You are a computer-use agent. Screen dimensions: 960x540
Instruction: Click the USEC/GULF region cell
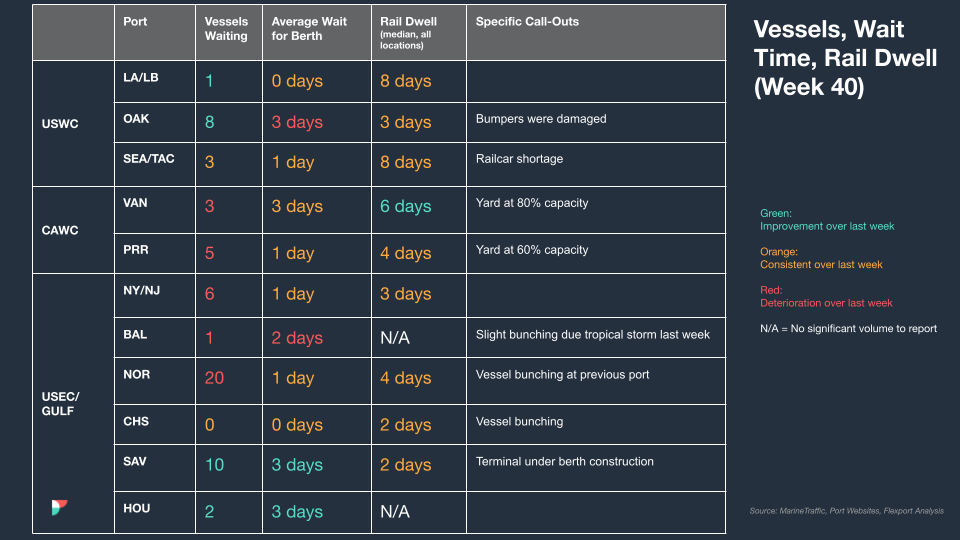pyautogui.click(x=73, y=403)
